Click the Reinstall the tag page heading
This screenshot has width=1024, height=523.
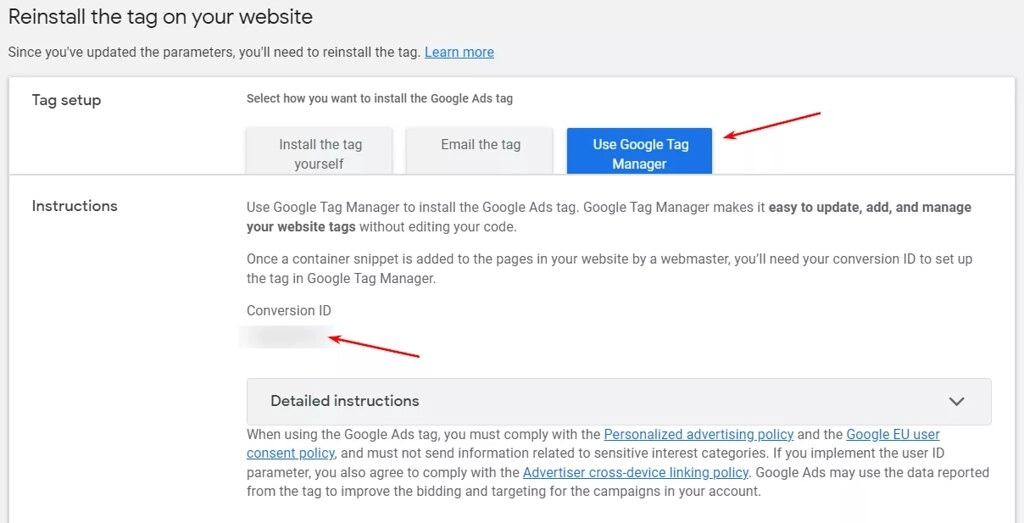160,17
